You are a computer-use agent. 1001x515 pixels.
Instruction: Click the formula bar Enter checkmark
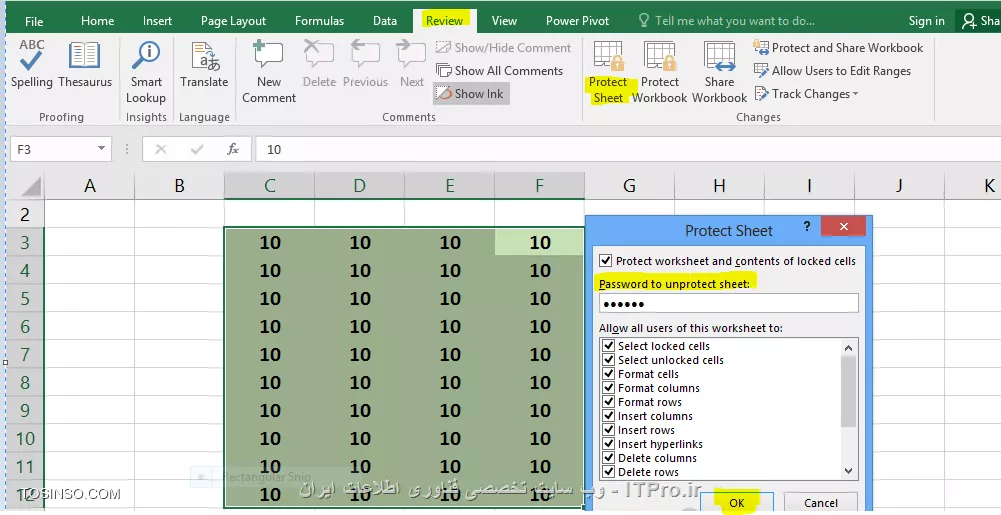pos(197,149)
